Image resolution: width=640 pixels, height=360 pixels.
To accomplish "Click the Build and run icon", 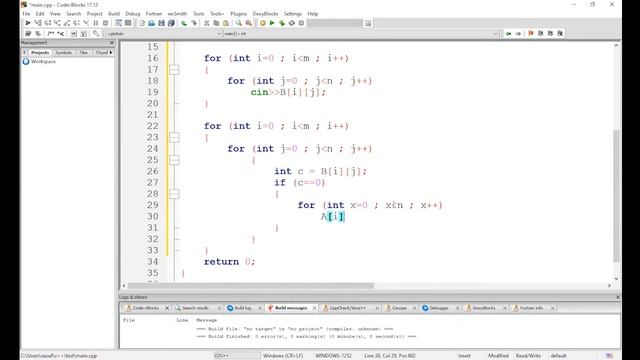I will 282,23.
